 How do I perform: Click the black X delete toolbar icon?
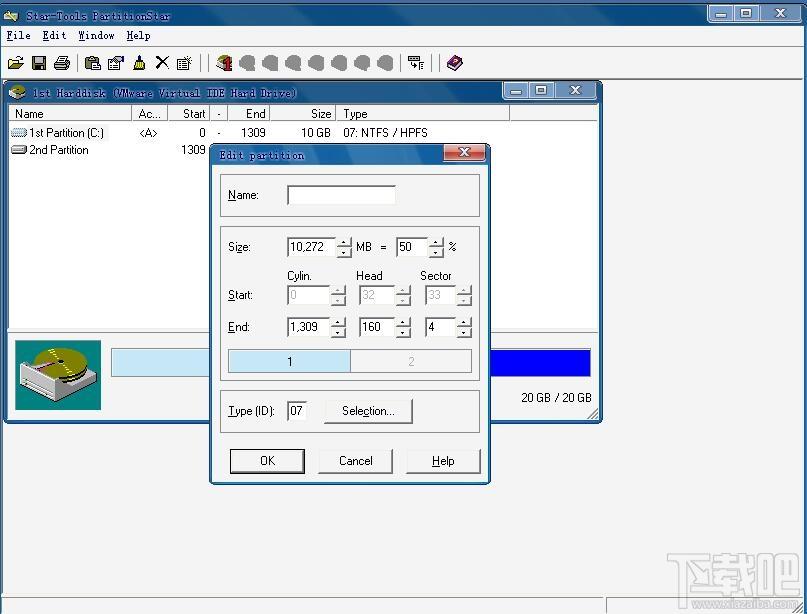[162, 63]
